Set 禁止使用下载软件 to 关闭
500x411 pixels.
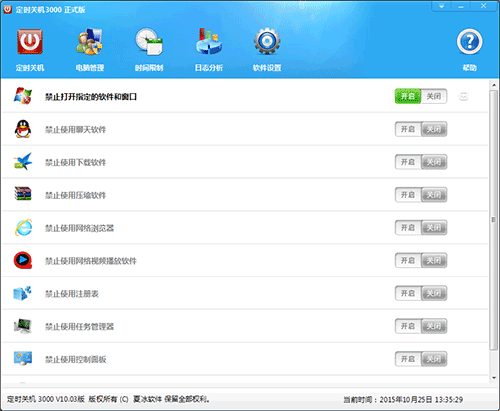[x=434, y=162]
